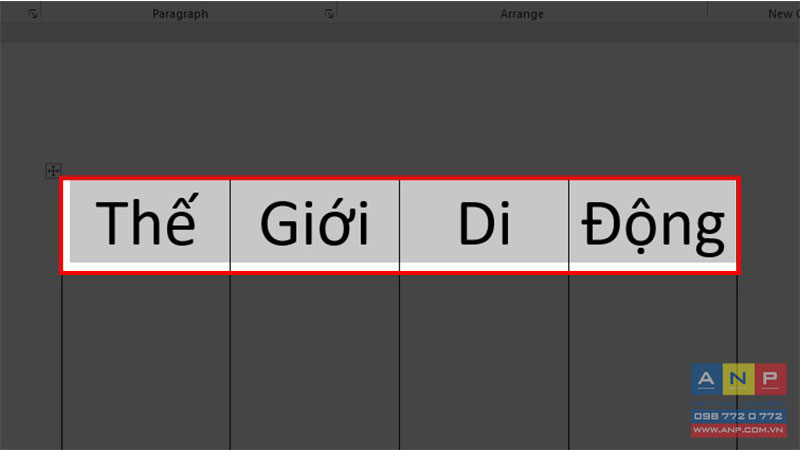Click the empty cell under 'Giới'
Viewport: 800px width, 450px height.
[x=314, y=360]
